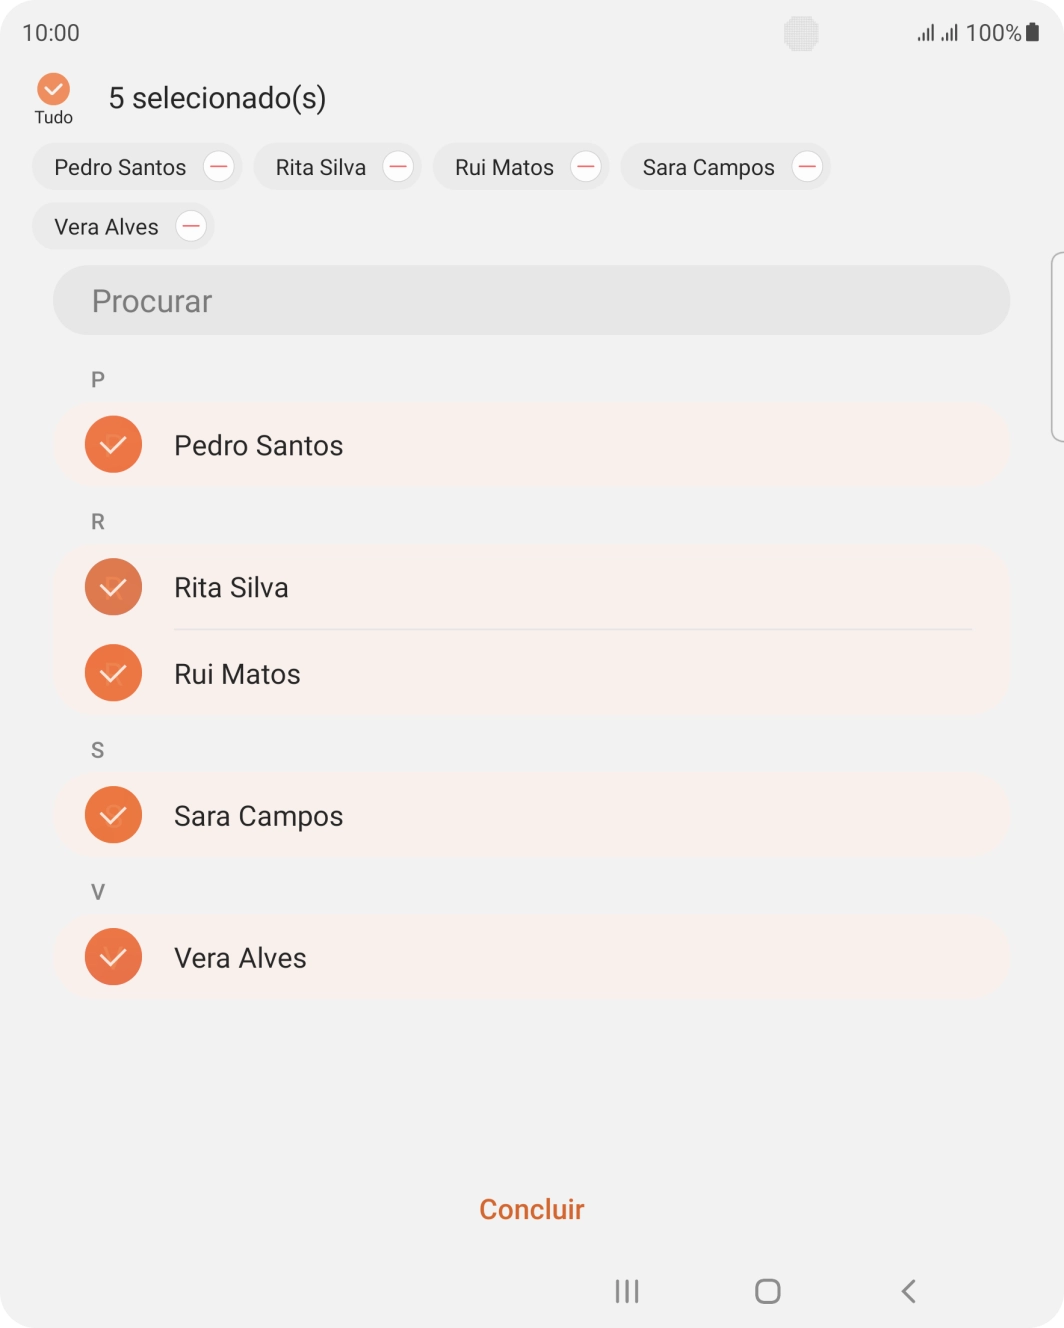Uncheck Rui Matos in the contact list

coord(113,673)
